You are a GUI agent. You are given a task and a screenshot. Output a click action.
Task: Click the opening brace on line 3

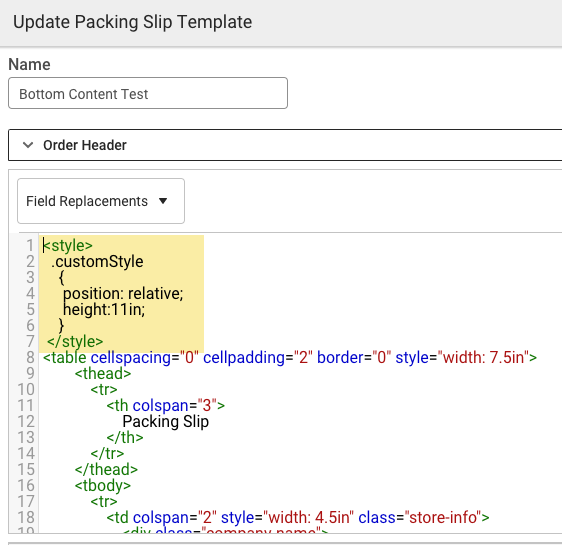click(x=62, y=278)
